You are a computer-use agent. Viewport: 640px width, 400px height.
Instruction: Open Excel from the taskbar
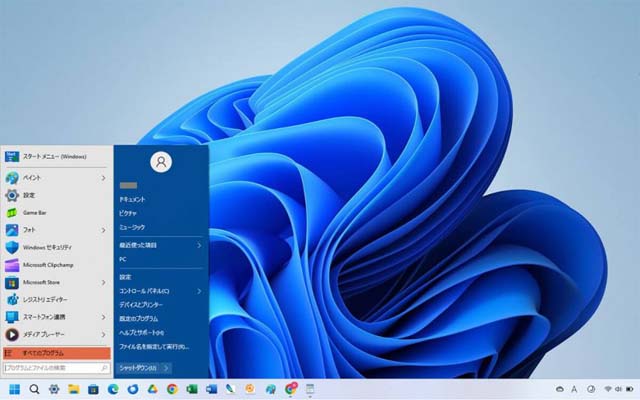coord(192,389)
